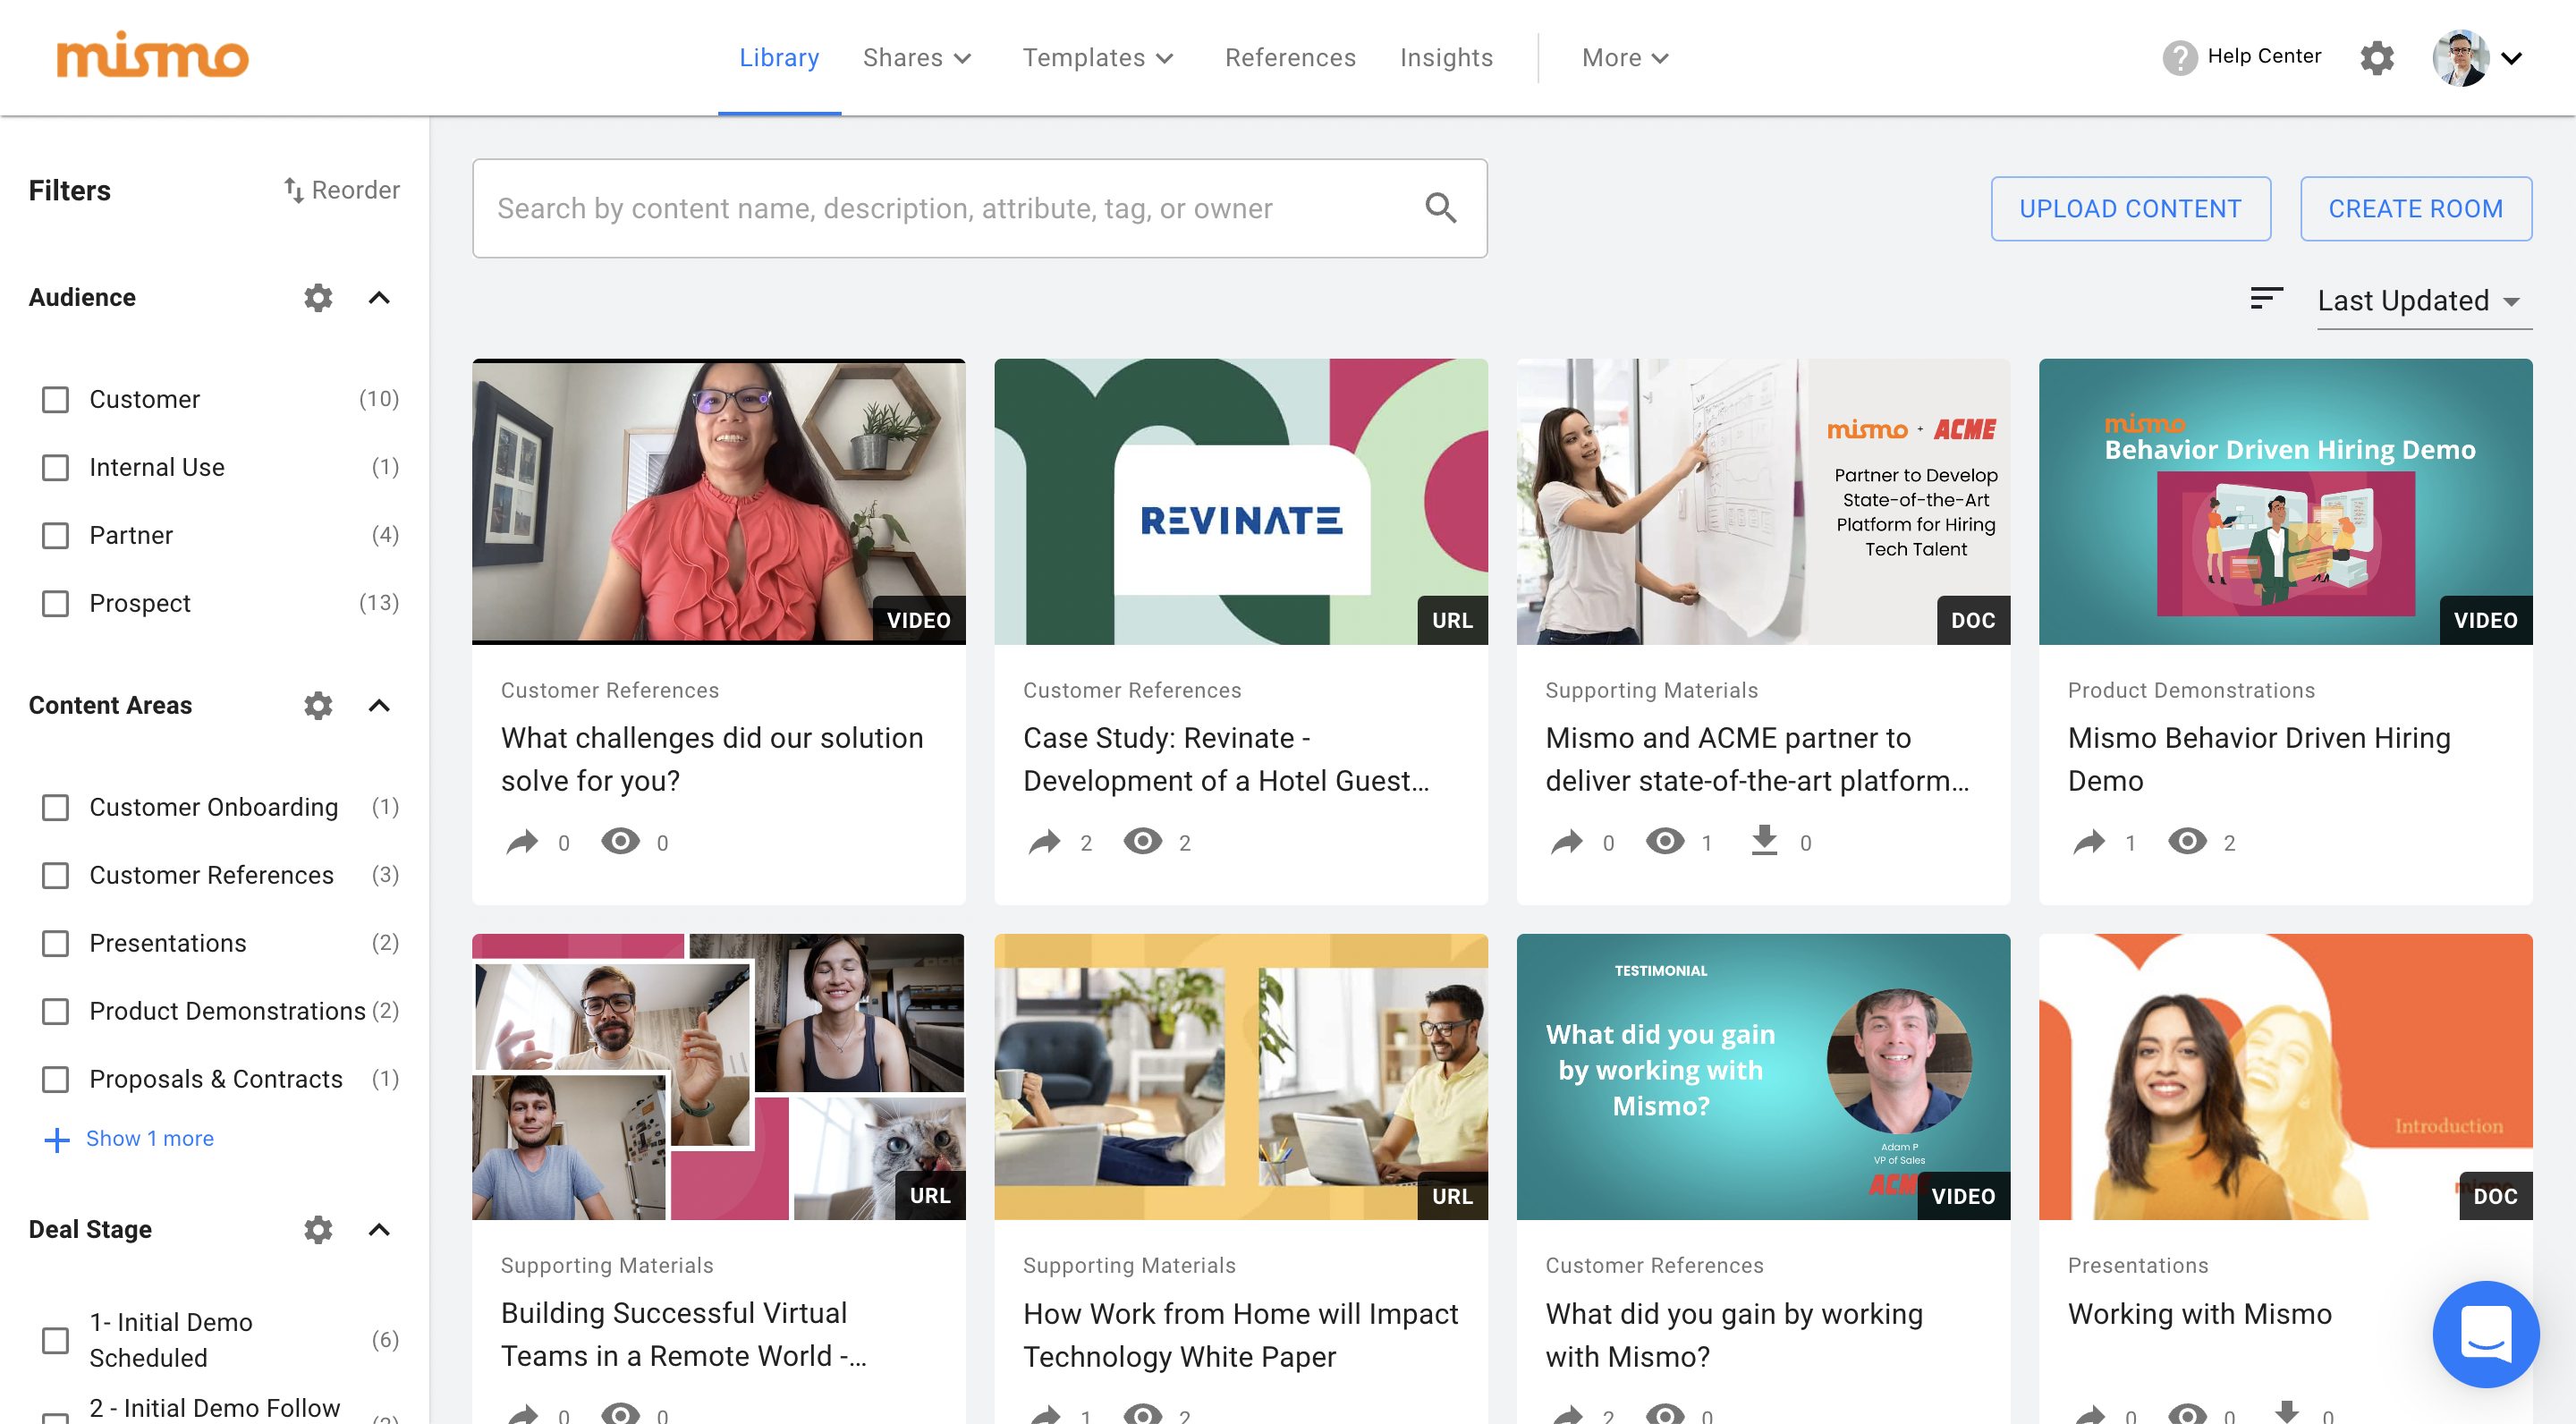This screenshot has height=1424, width=2576.
Task: Click the UPLOAD CONTENT button
Action: (x=2129, y=209)
